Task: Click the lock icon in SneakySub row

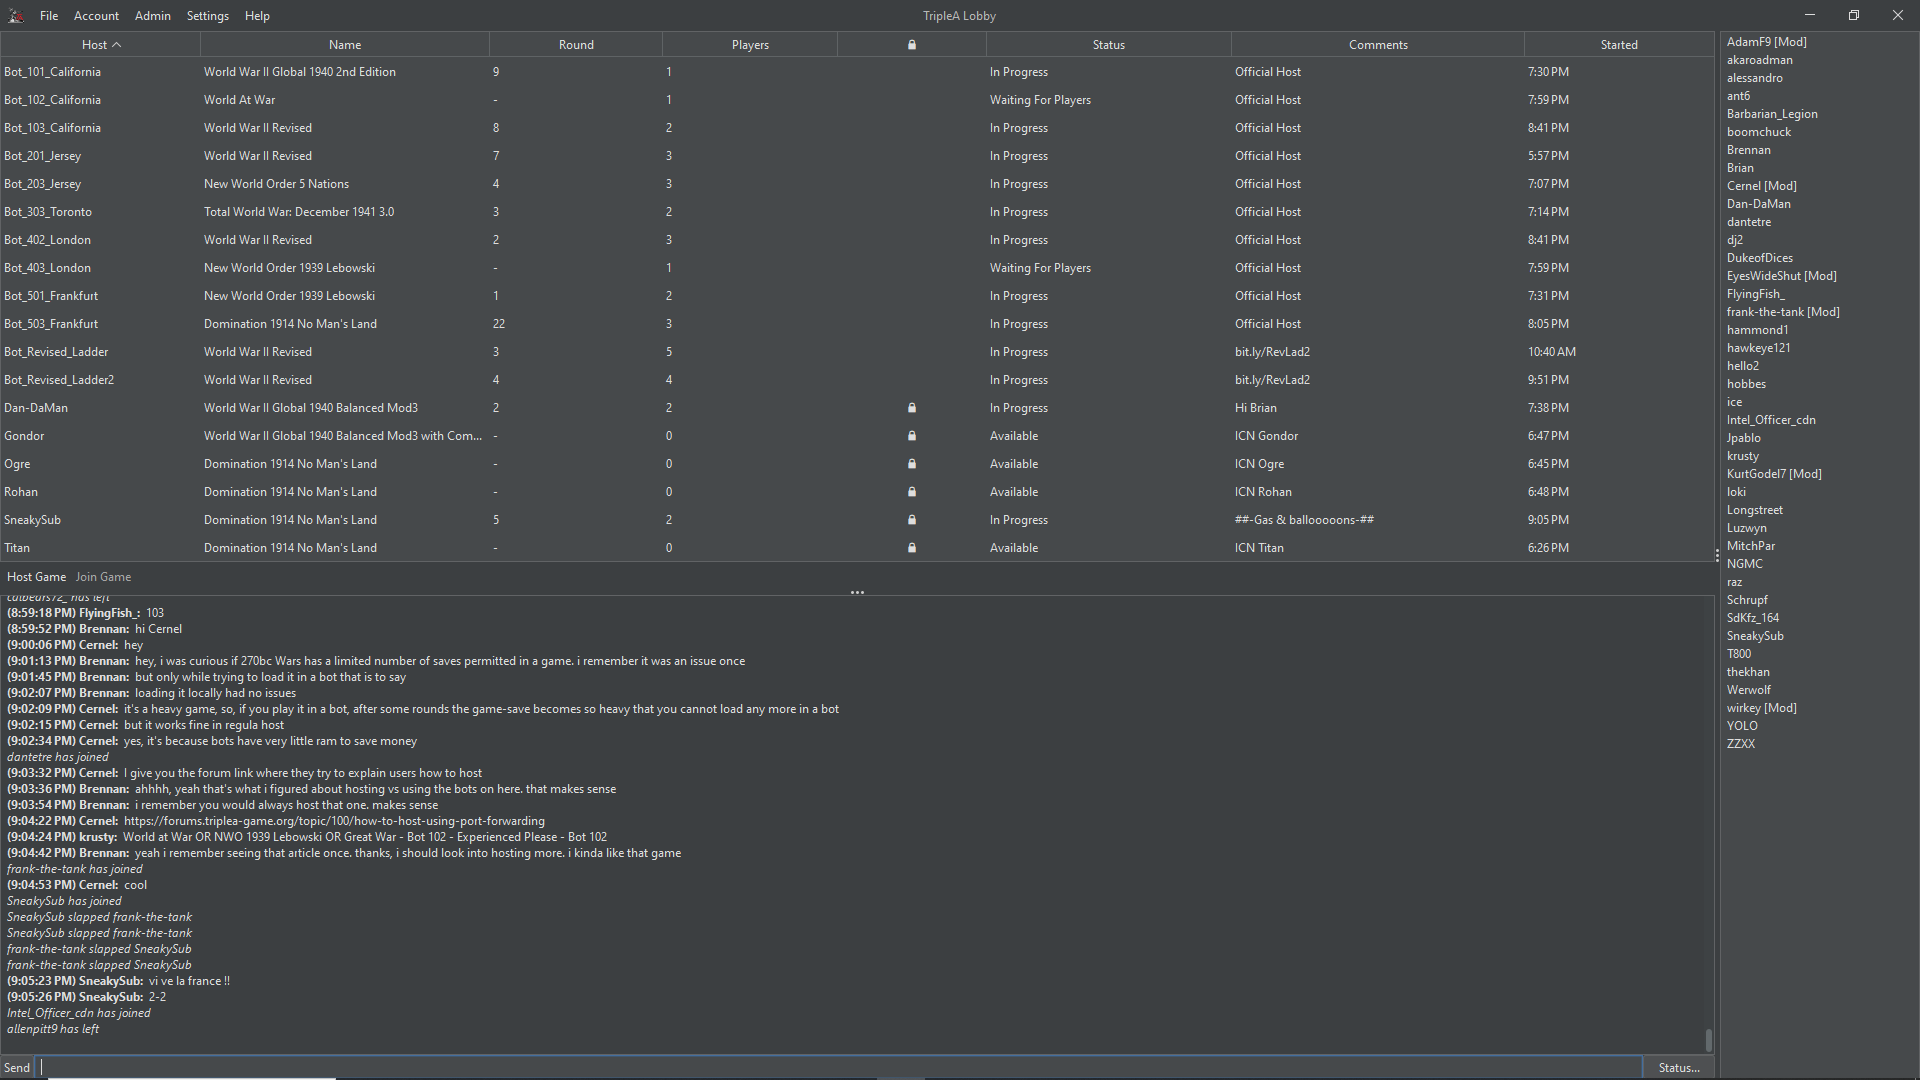Action: coord(911,520)
